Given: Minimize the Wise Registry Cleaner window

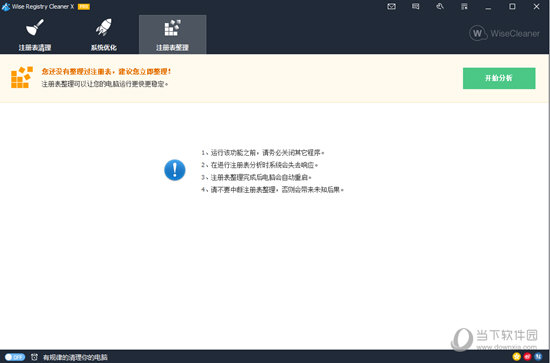Looking at the screenshot, I should (488, 7).
